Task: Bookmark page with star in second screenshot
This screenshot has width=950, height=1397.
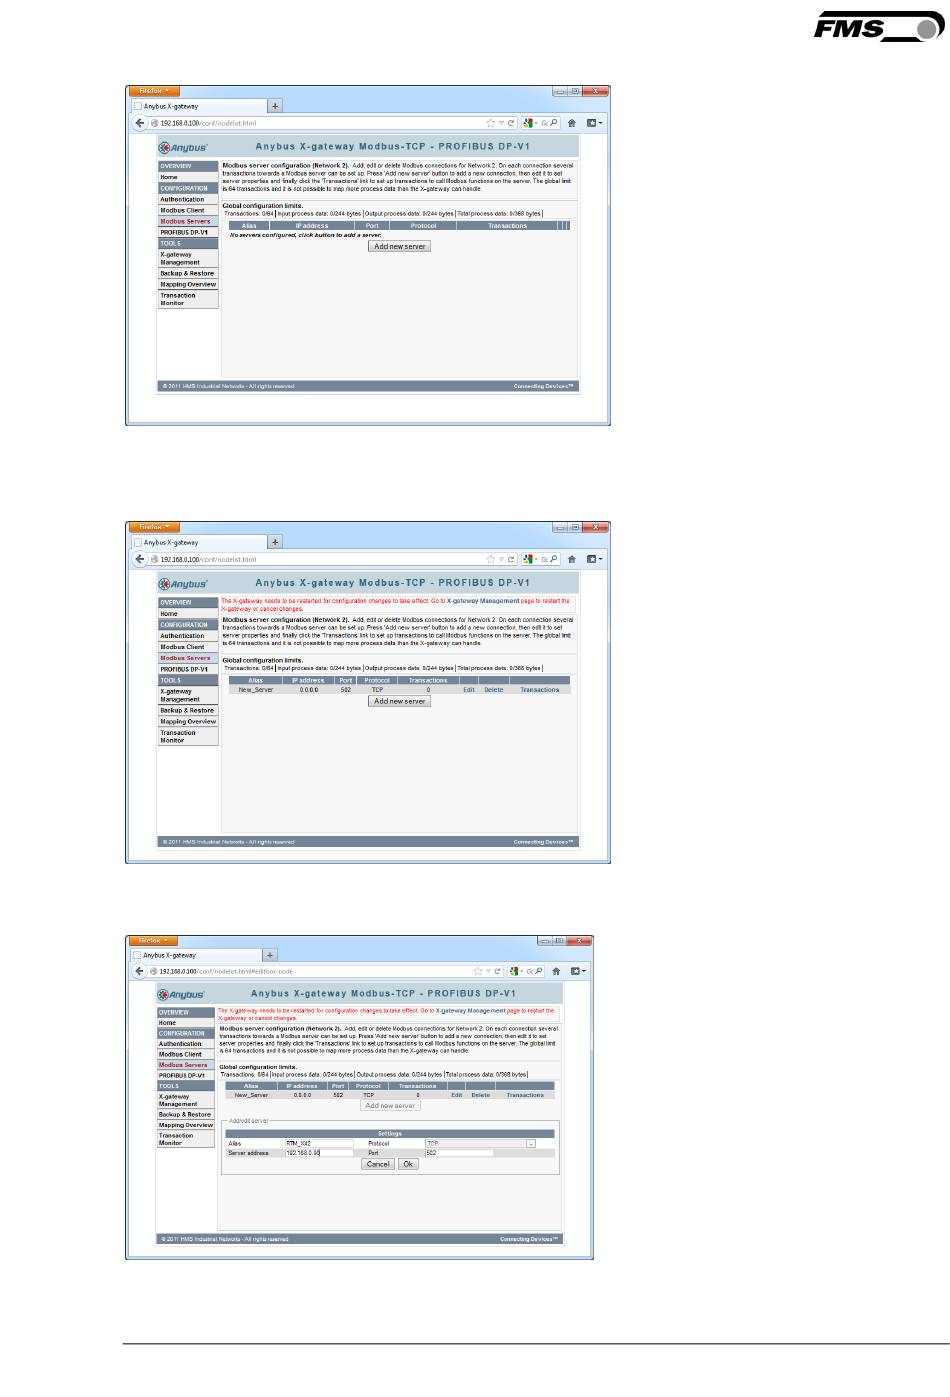Action: (490, 559)
